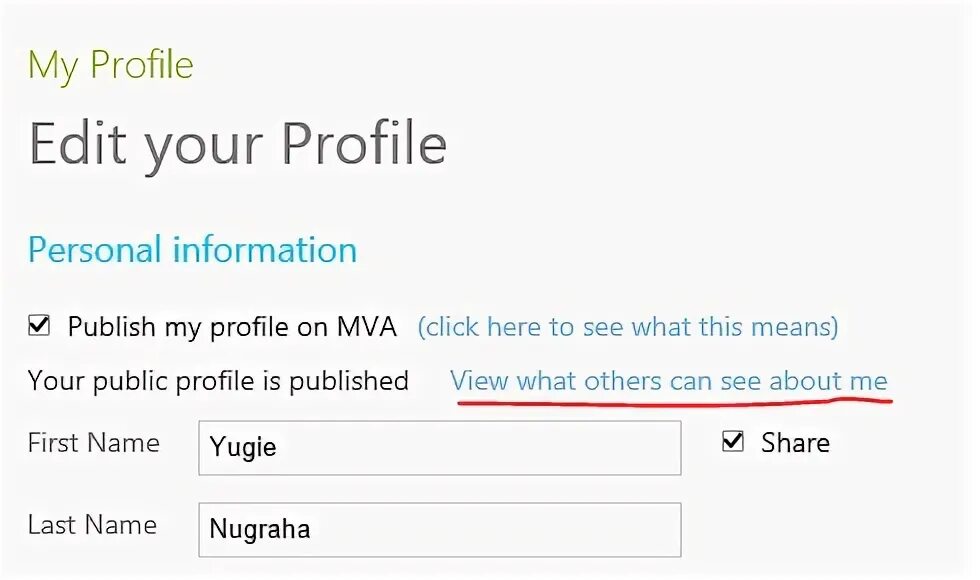Viewport: 980px width, 580px height.
Task: Click the Edit your Profile page title
Action: point(238,144)
